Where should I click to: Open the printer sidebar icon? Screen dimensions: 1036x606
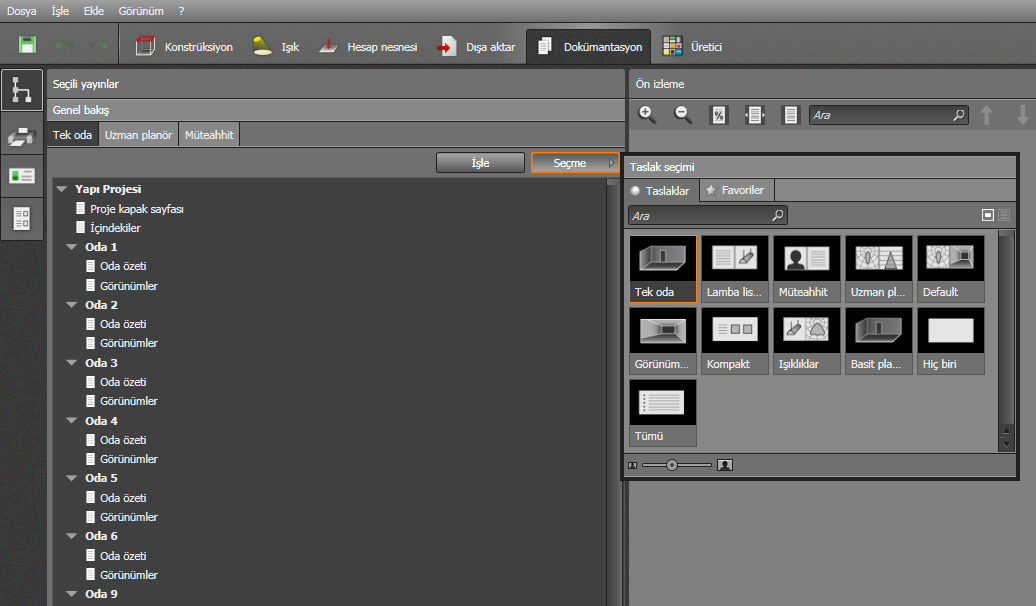(22, 133)
